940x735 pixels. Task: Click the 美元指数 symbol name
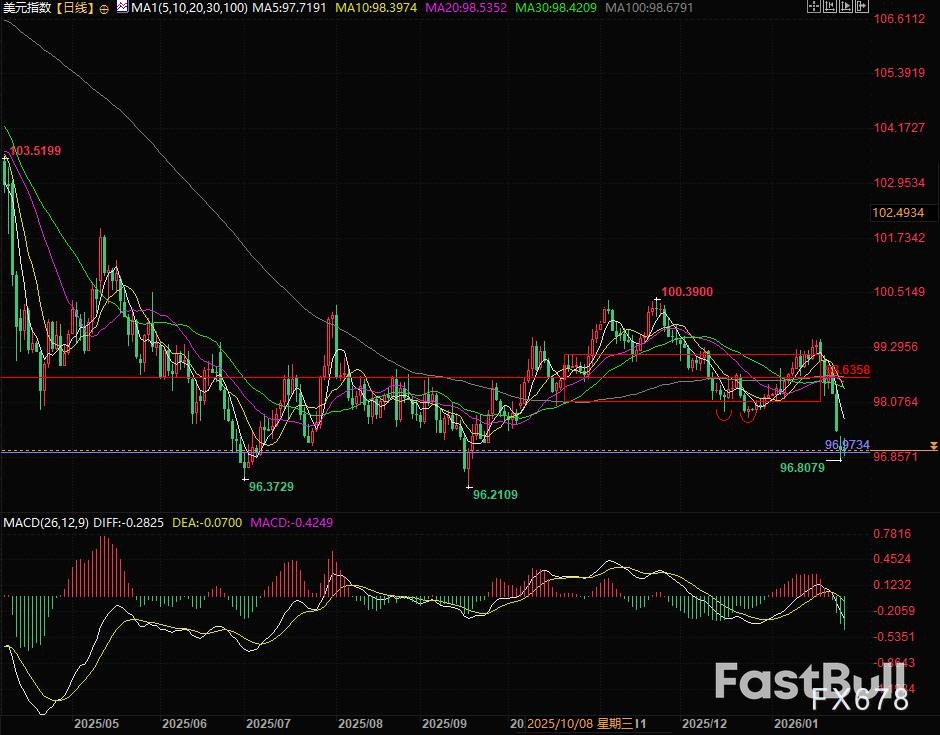(x=26, y=8)
